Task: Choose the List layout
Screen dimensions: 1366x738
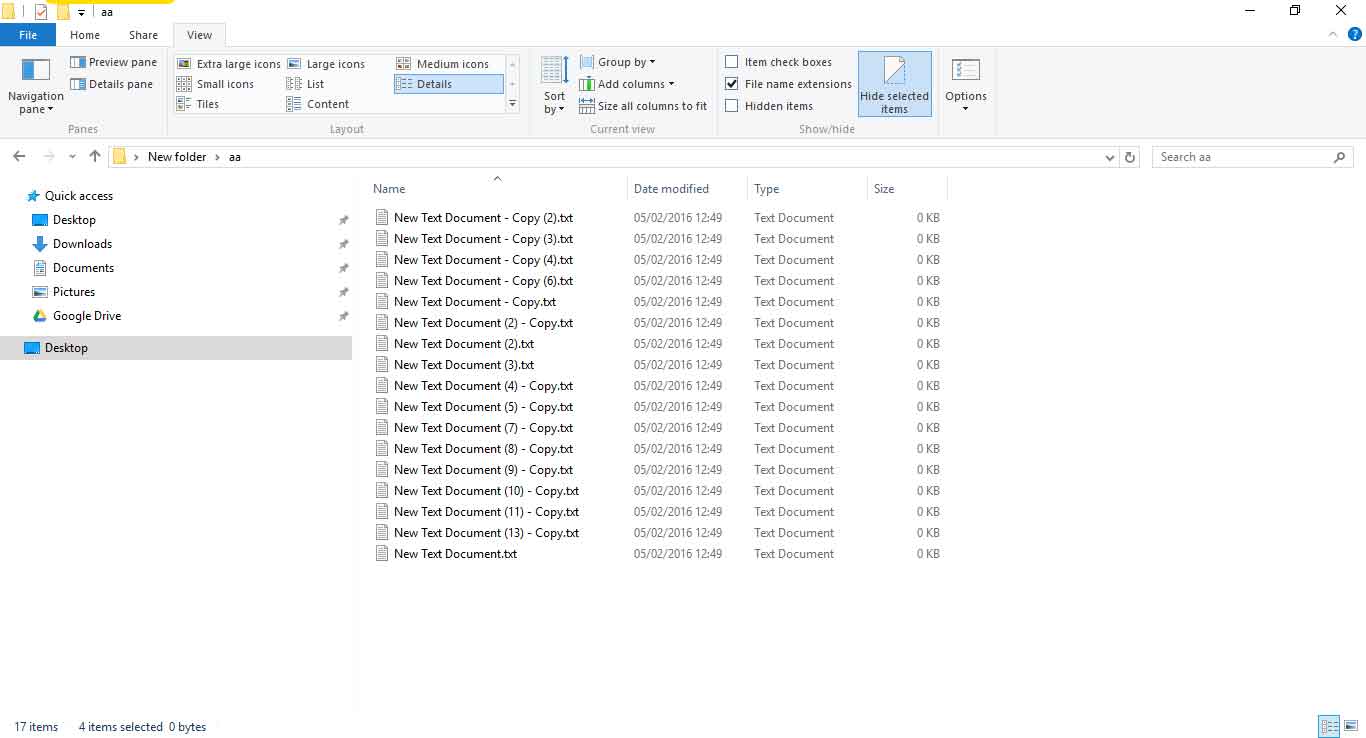Action: click(x=305, y=84)
